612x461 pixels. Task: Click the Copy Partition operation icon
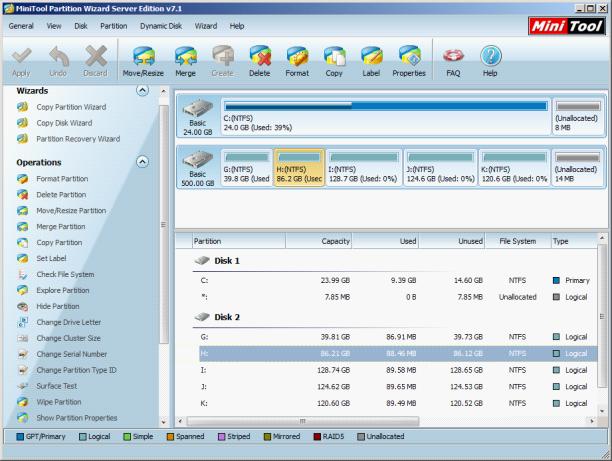[x=23, y=243]
